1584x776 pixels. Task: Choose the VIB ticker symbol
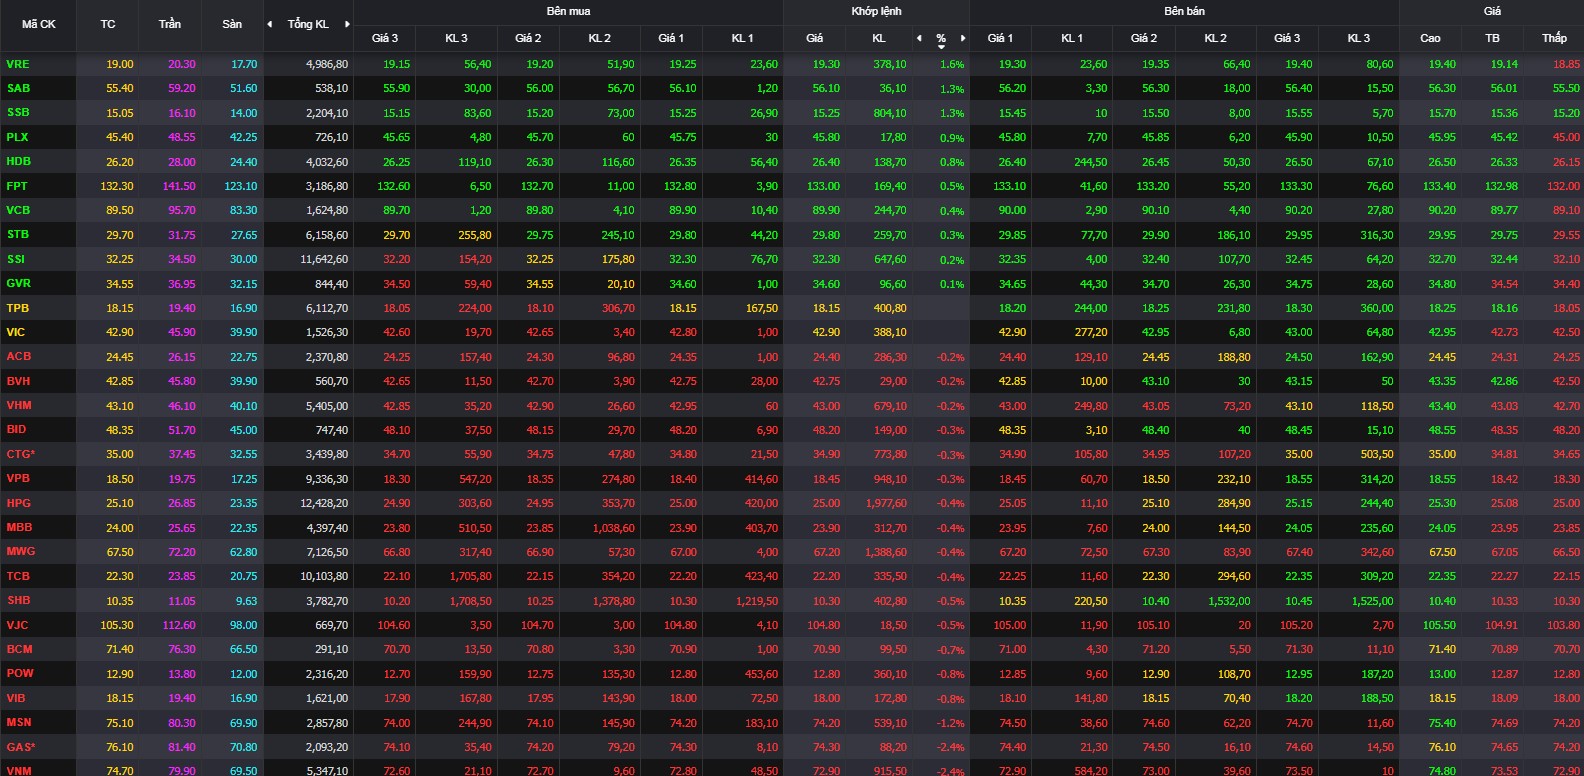coord(16,698)
